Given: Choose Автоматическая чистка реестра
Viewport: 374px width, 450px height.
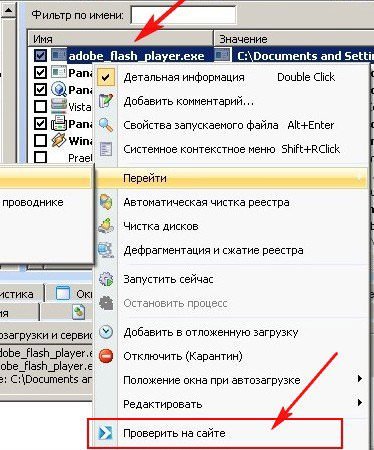Looking at the screenshot, I should click(x=232, y=202).
